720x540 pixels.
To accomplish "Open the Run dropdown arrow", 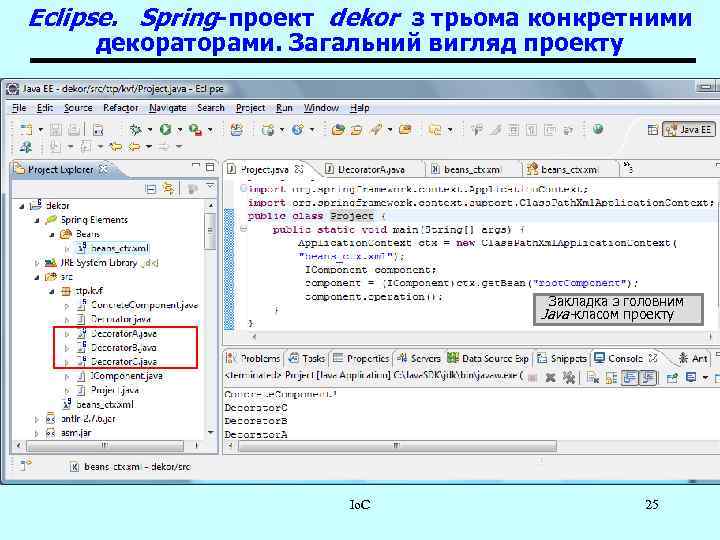I will pyautogui.click(x=180, y=130).
